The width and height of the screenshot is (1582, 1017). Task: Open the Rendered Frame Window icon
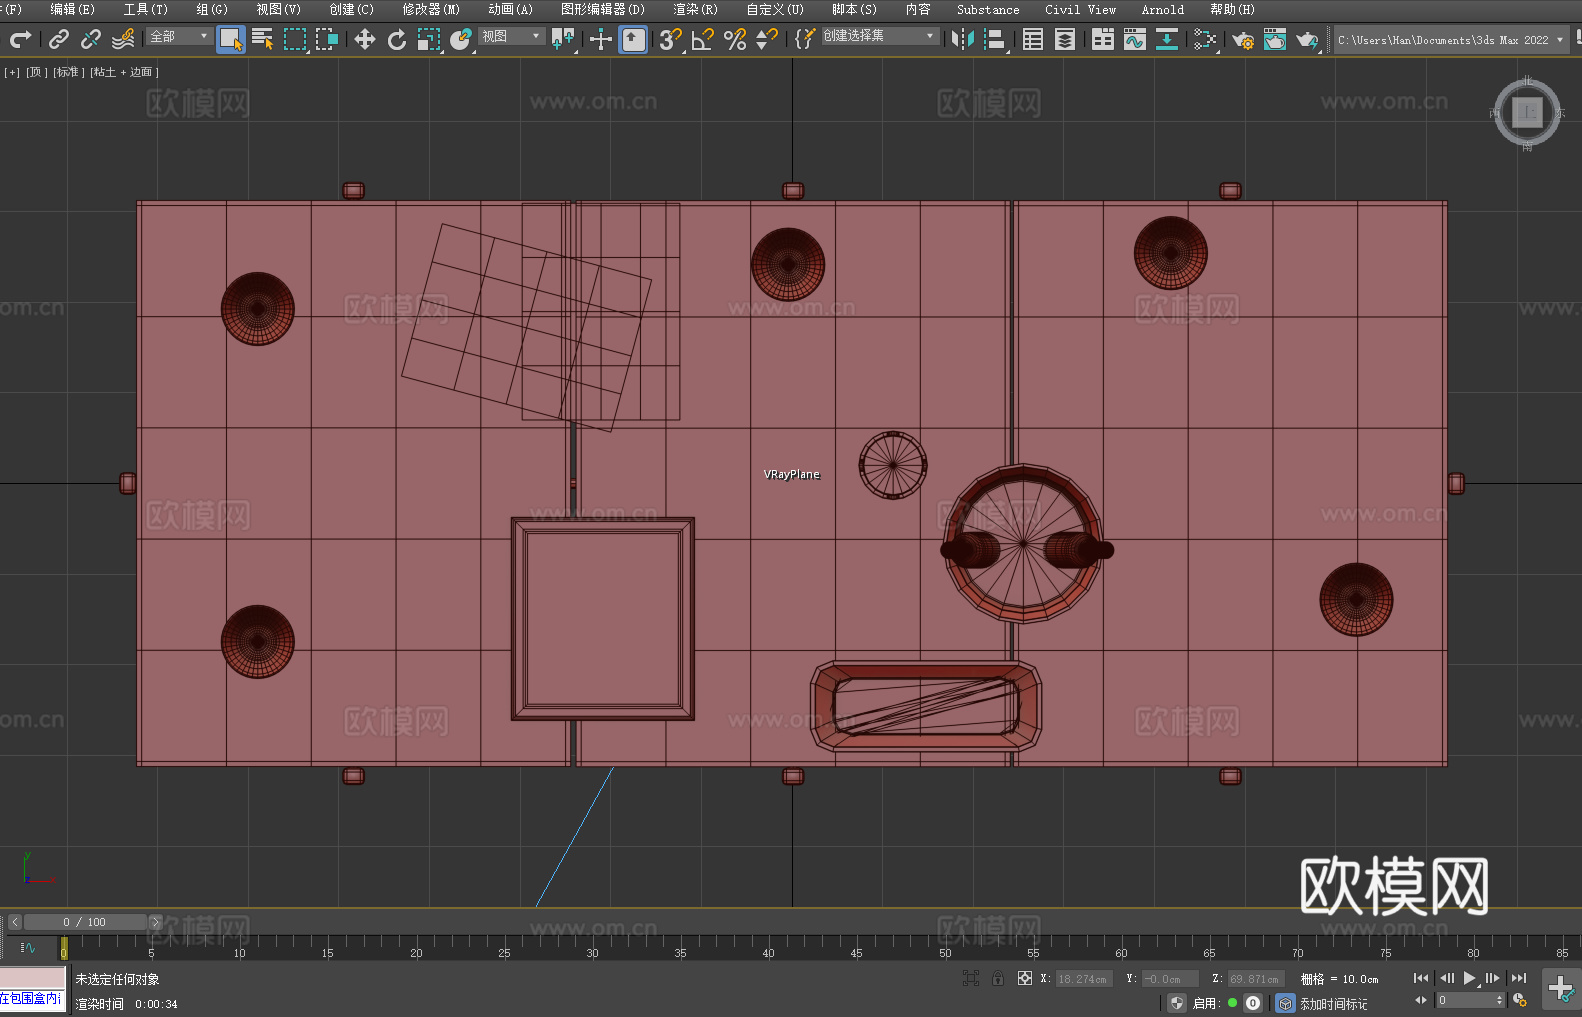[1275, 39]
